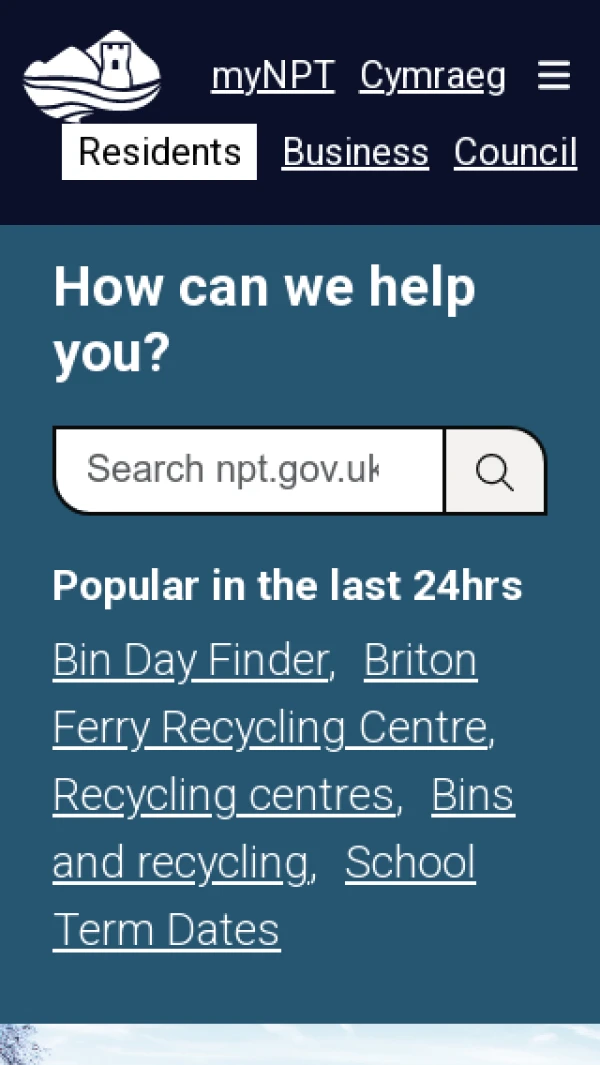Viewport: 600px width, 1065px height.
Task: Open the Recycling centres link
Action: (x=224, y=795)
